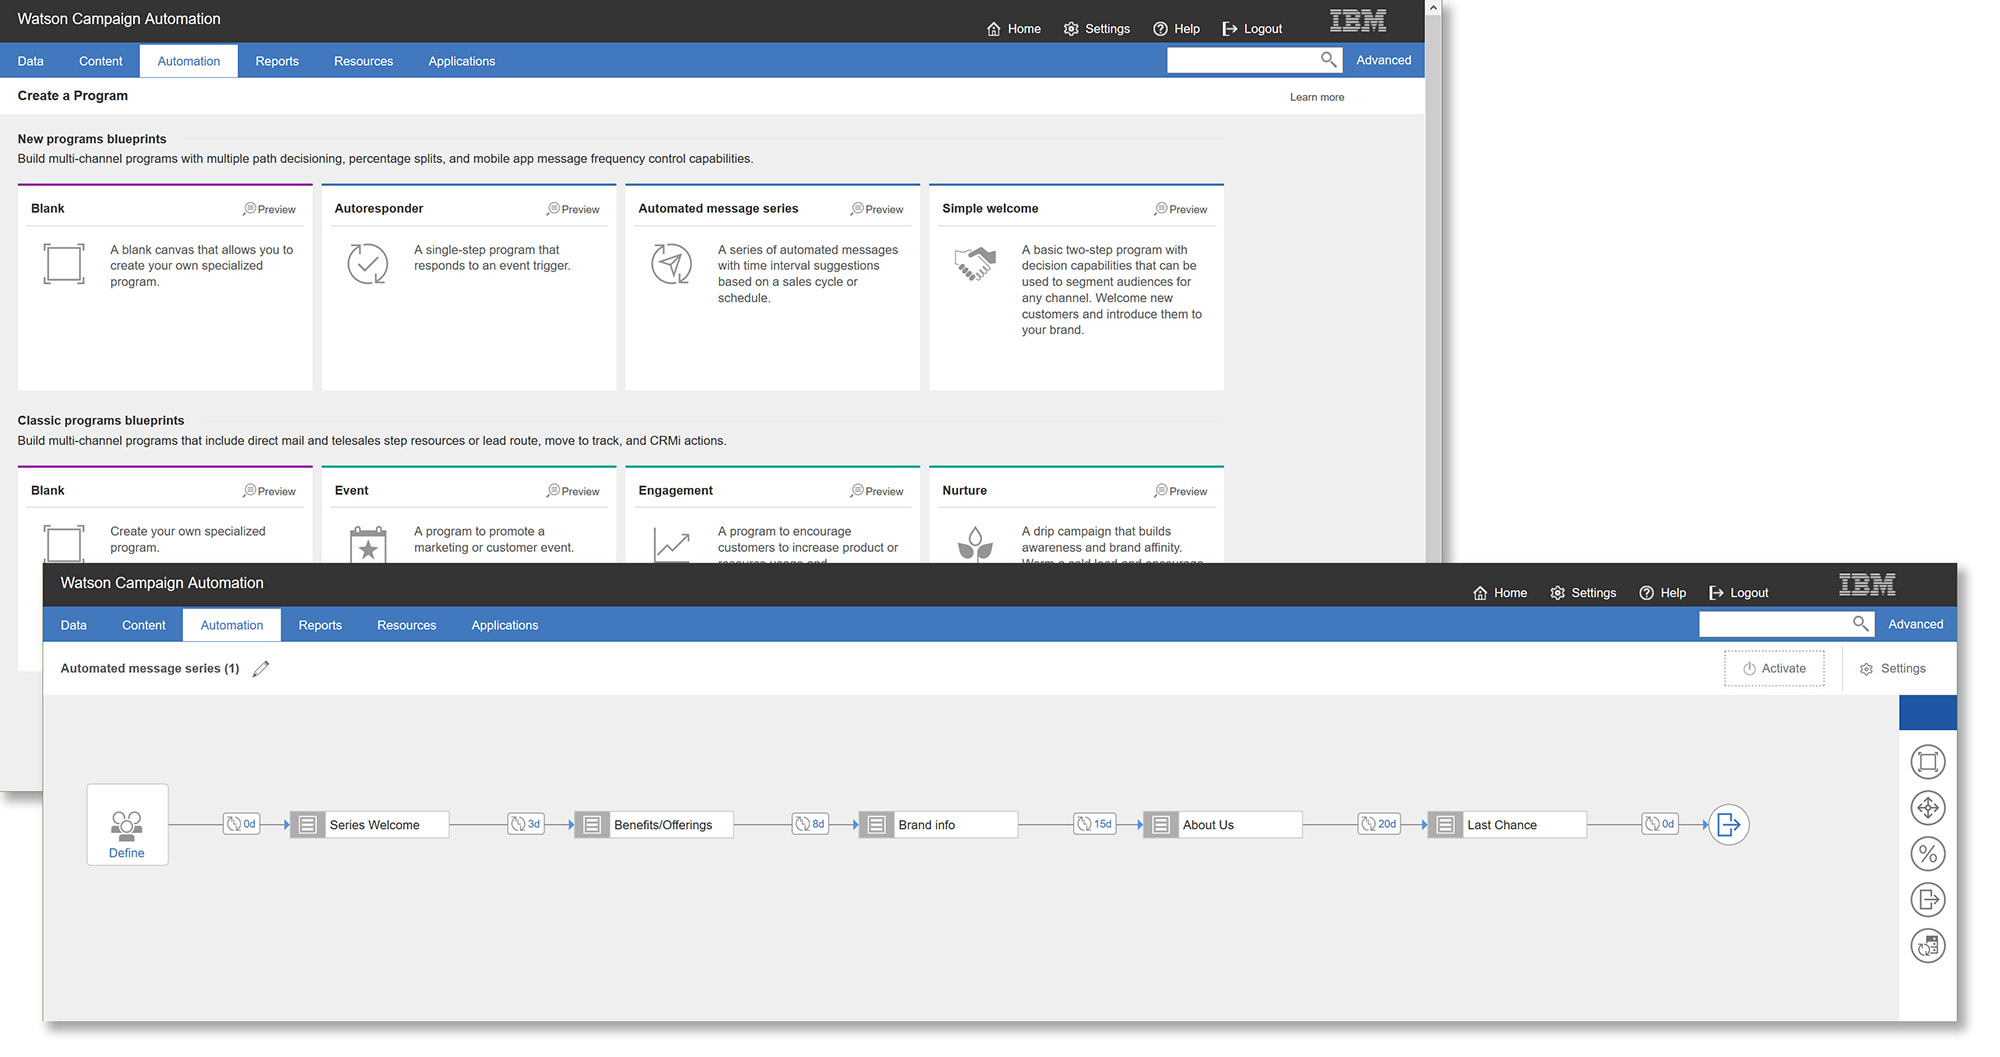2000x1057 pixels.
Task: Preview the Engagement blueprint
Action: pos(878,491)
